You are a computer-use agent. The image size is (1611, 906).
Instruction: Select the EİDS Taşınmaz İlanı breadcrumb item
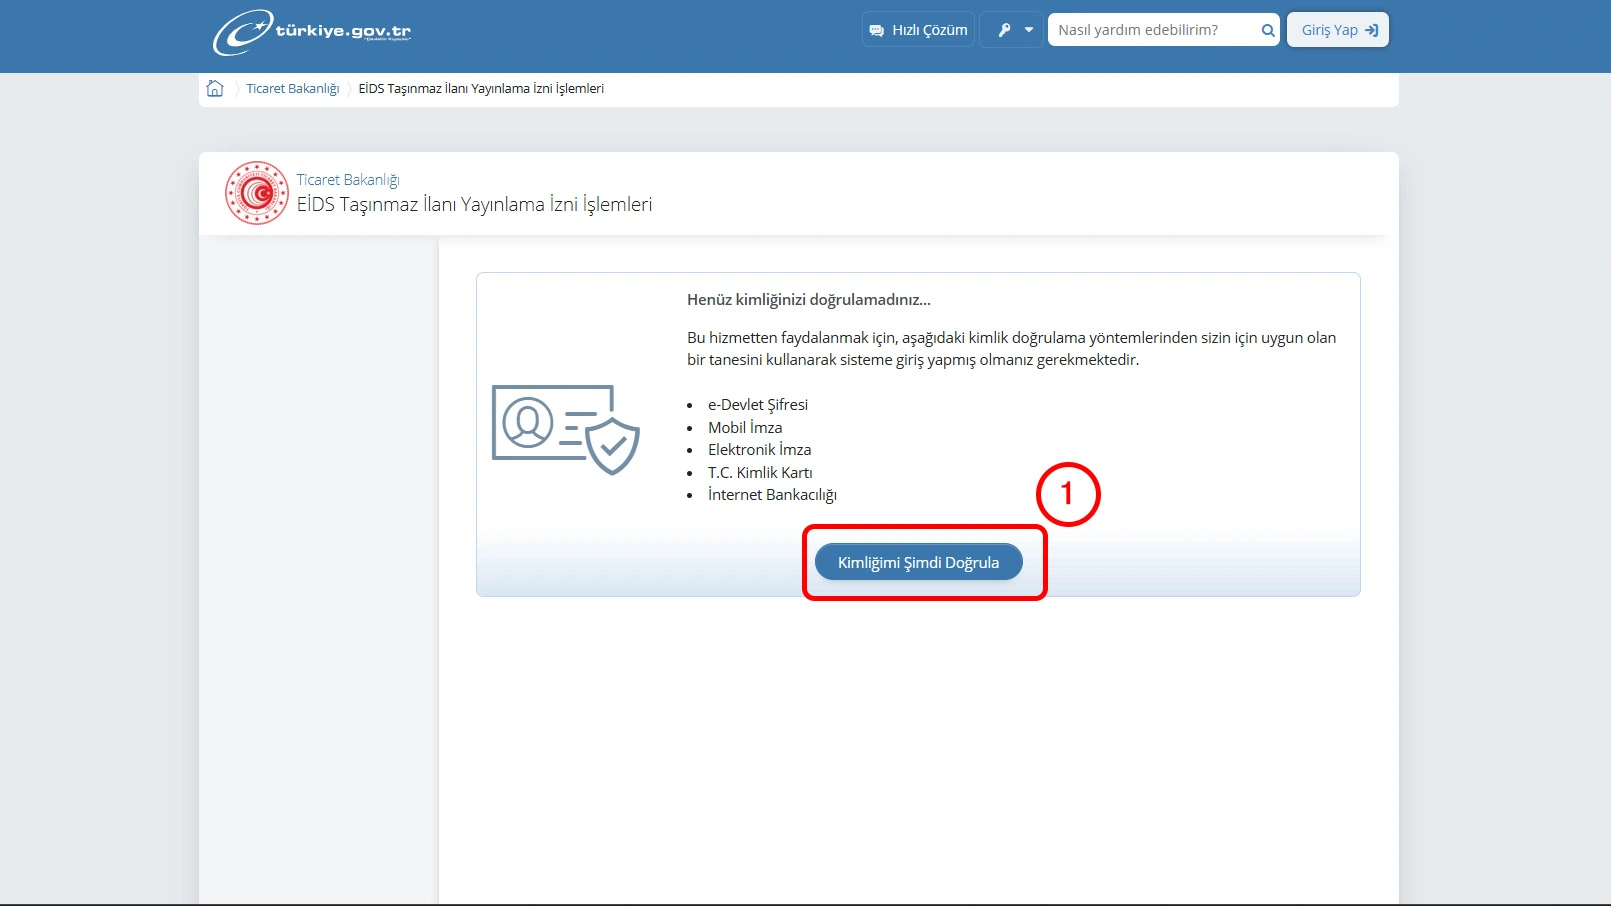[481, 89]
